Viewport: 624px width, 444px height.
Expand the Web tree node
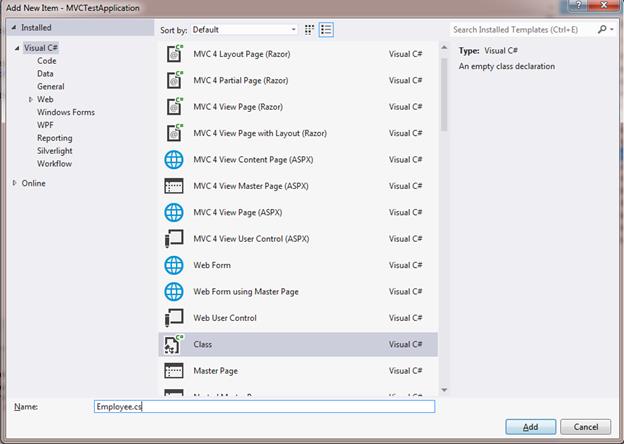tap(32, 99)
